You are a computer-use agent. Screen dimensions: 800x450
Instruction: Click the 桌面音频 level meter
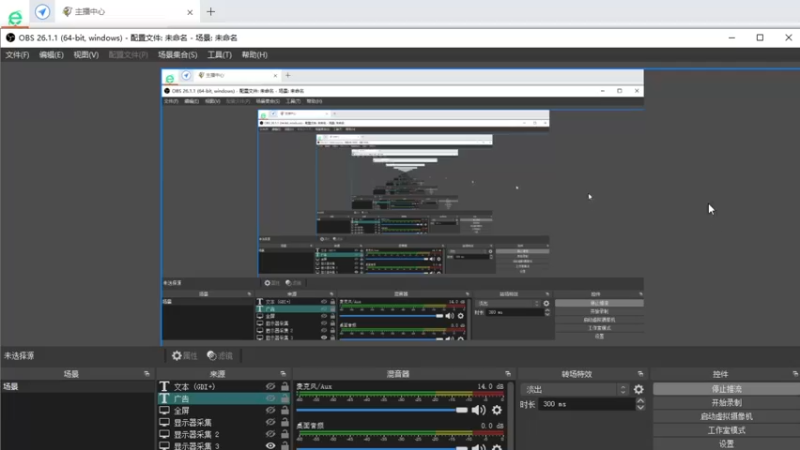[400, 433]
